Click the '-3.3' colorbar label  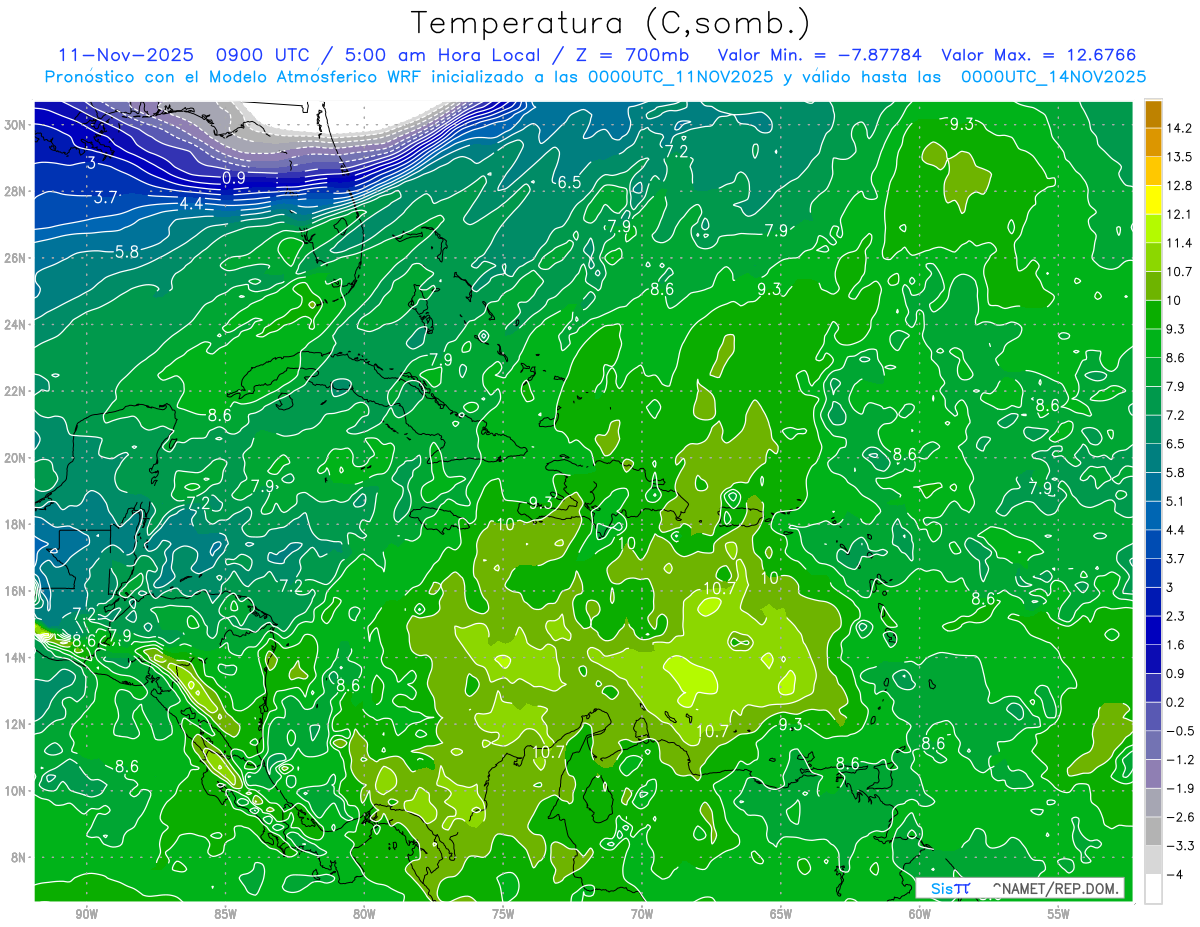[1180, 846]
